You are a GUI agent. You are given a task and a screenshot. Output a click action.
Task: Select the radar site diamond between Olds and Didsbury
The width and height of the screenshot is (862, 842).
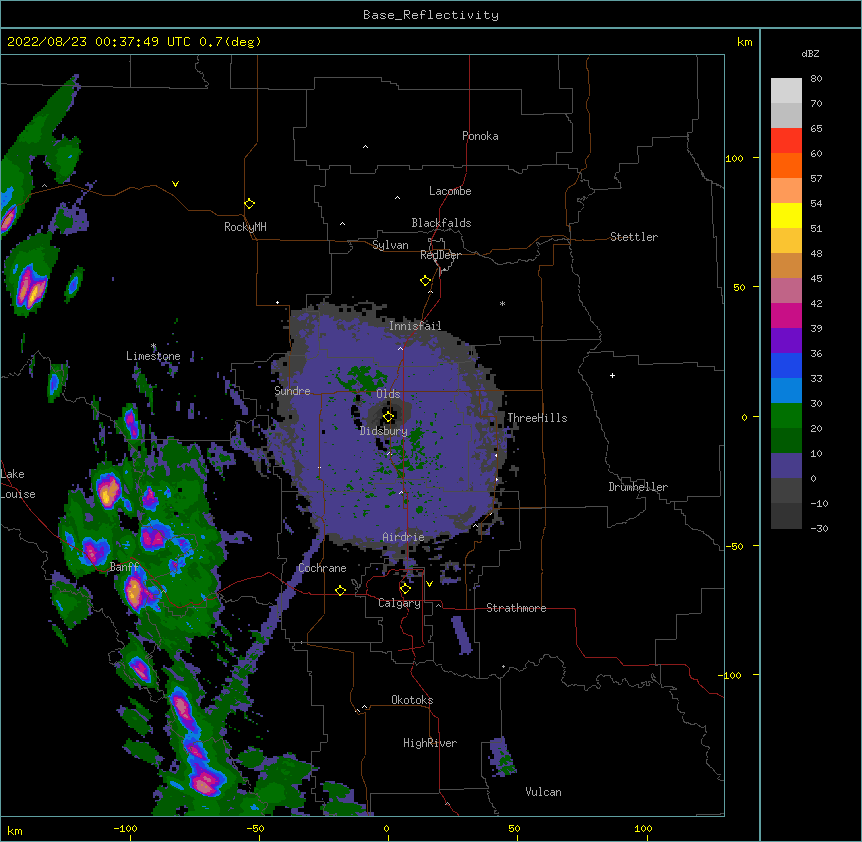click(x=389, y=417)
